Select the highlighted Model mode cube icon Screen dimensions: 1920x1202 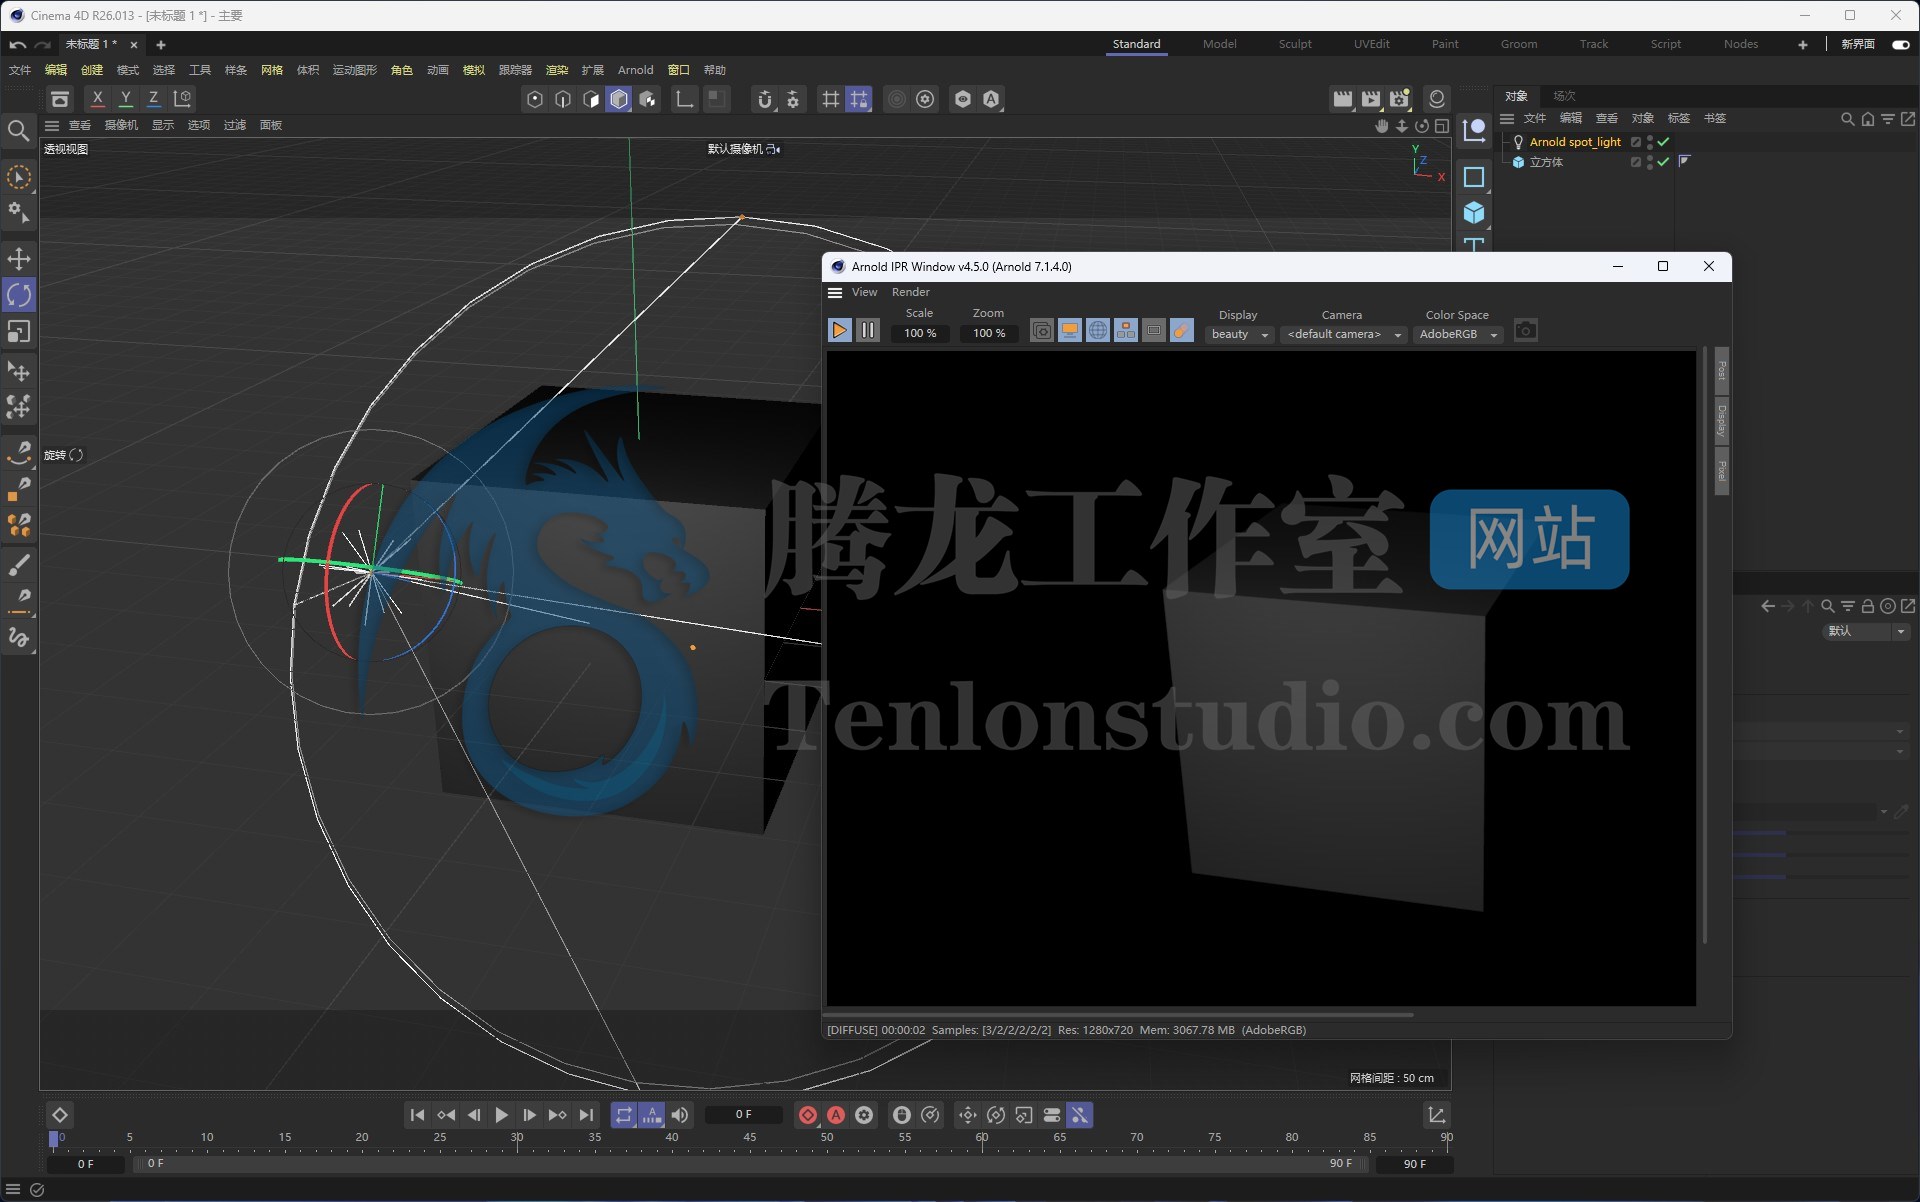619,99
